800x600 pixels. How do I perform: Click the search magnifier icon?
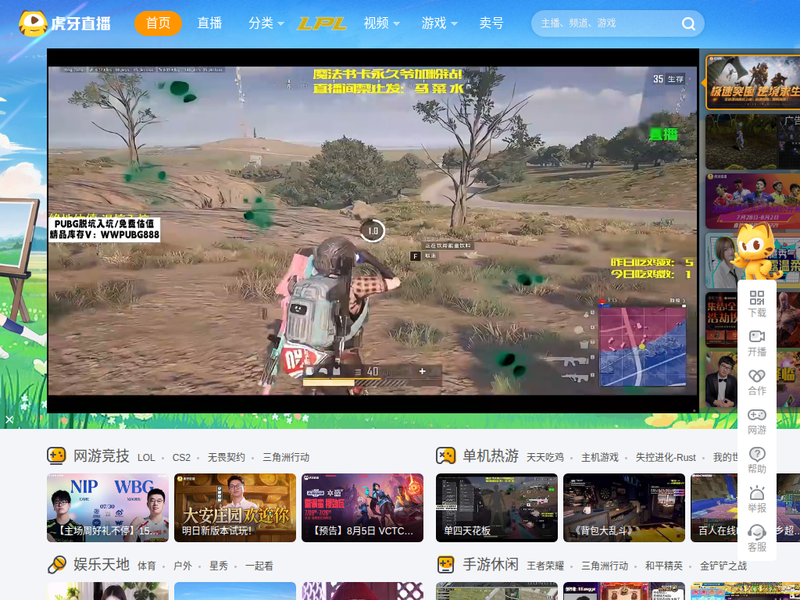click(688, 23)
